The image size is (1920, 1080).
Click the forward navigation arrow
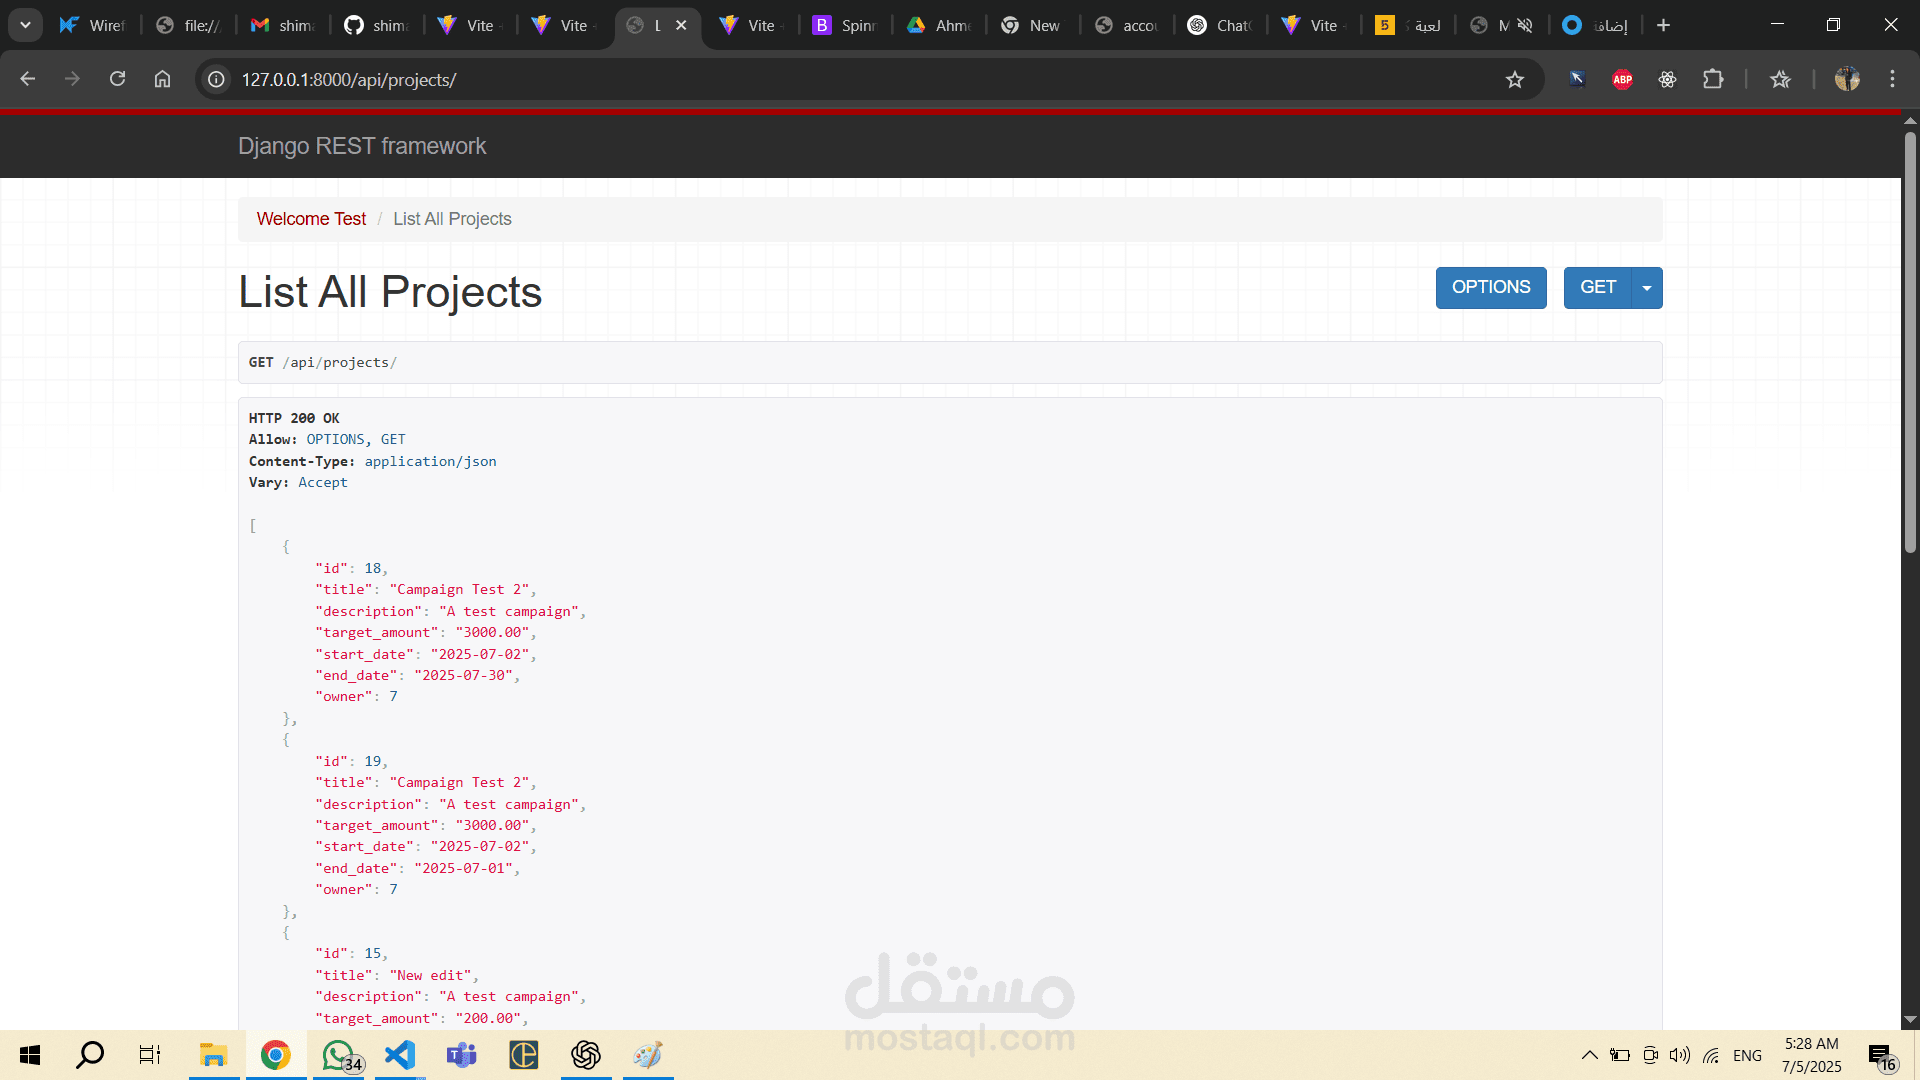coord(72,79)
